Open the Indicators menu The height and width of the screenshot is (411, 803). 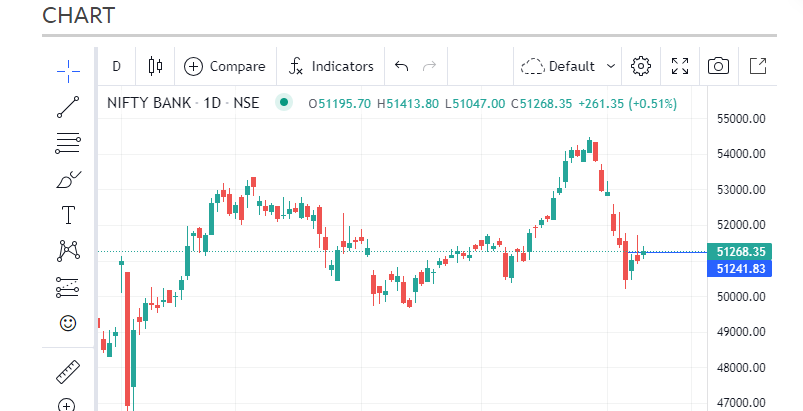331,67
